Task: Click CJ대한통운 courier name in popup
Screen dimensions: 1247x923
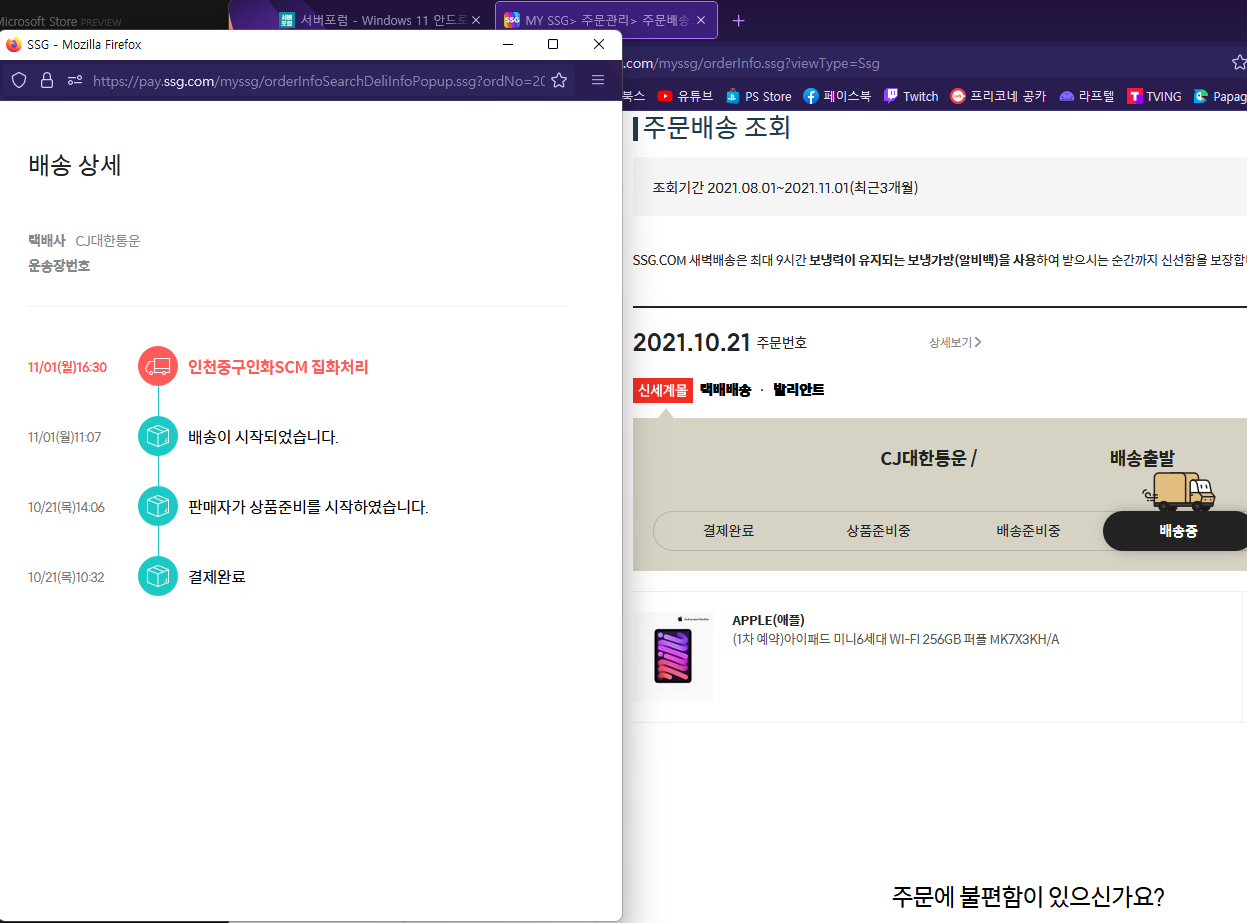Action: point(108,241)
